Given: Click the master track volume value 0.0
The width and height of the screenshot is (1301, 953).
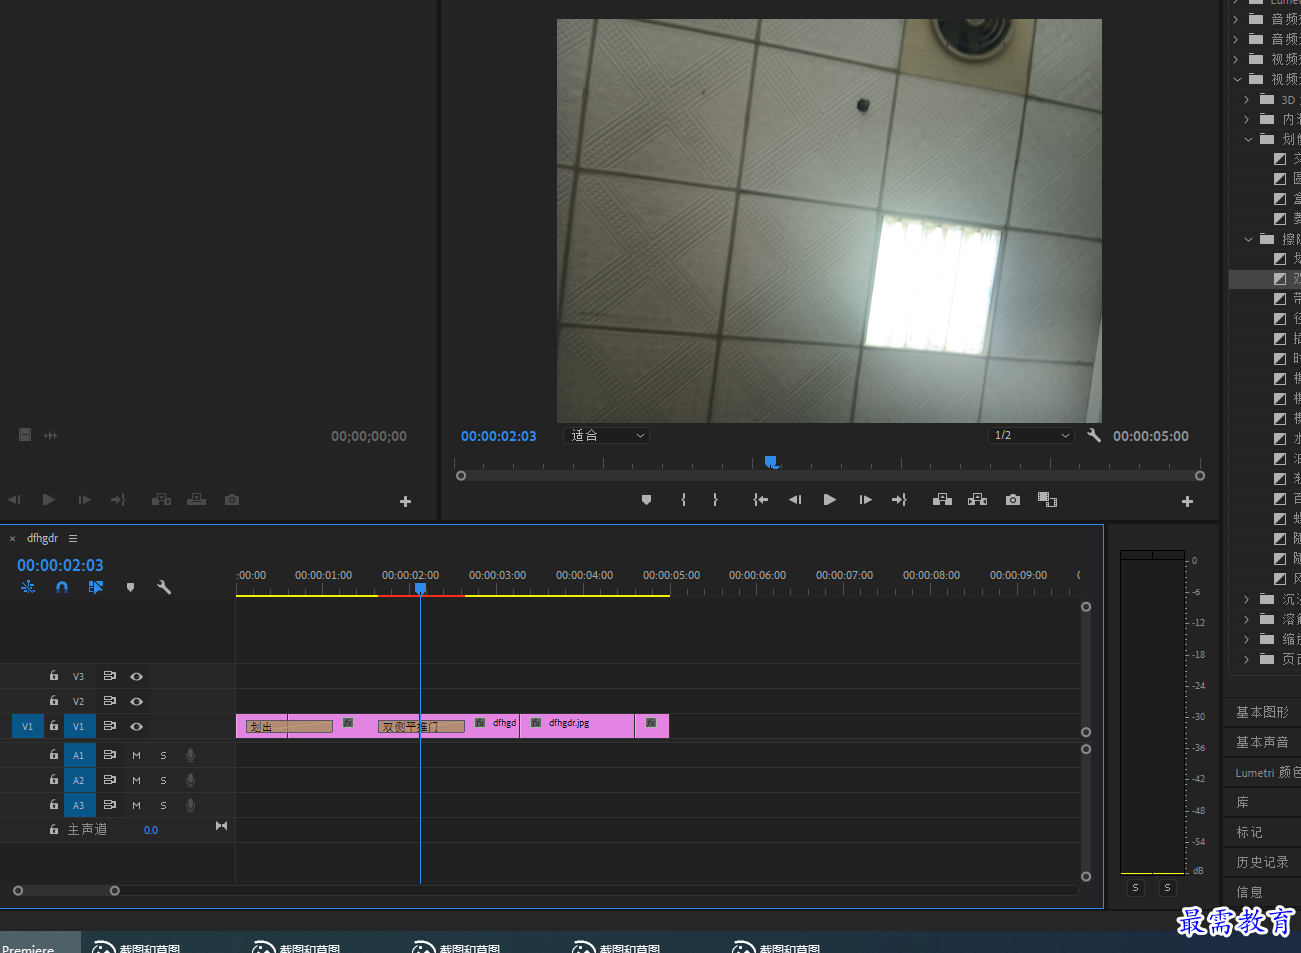Looking at the screenshot, I should [151, 830].
